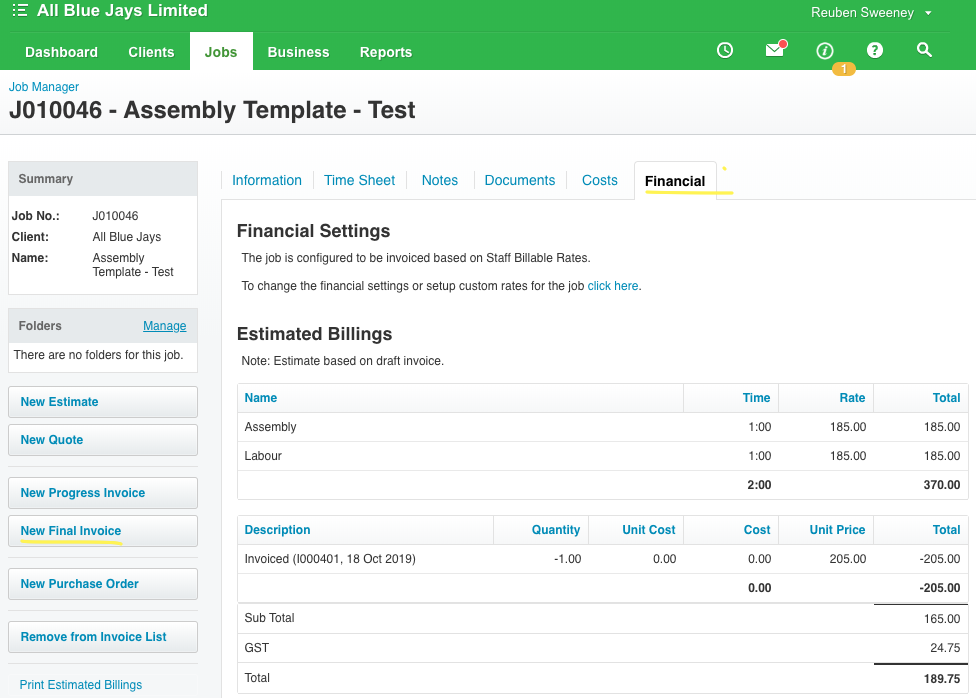Toggle the navigation menu list icon
The height and width of the screenshot is (698, 976).
pyautogui.click(x=20, y=10)
